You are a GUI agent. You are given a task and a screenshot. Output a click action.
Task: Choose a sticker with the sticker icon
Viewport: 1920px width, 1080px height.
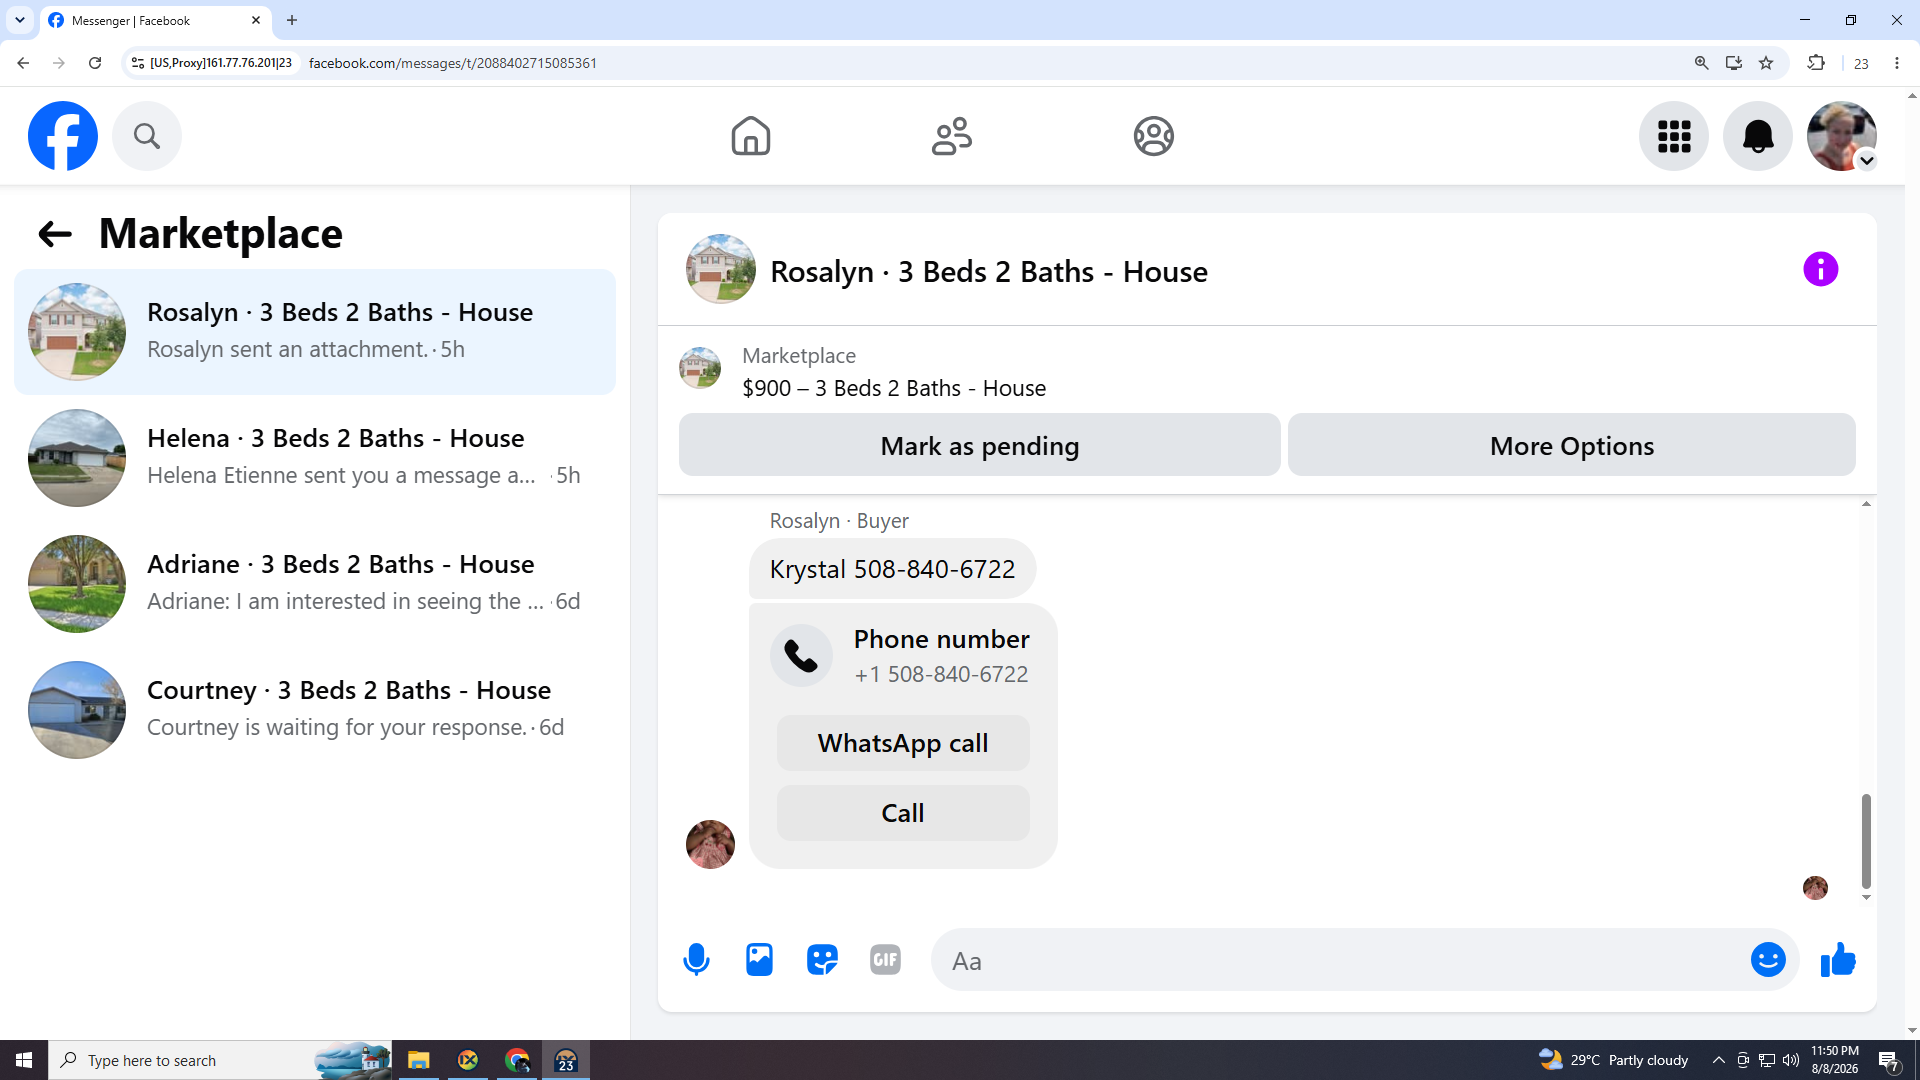[x=822, y=960]
